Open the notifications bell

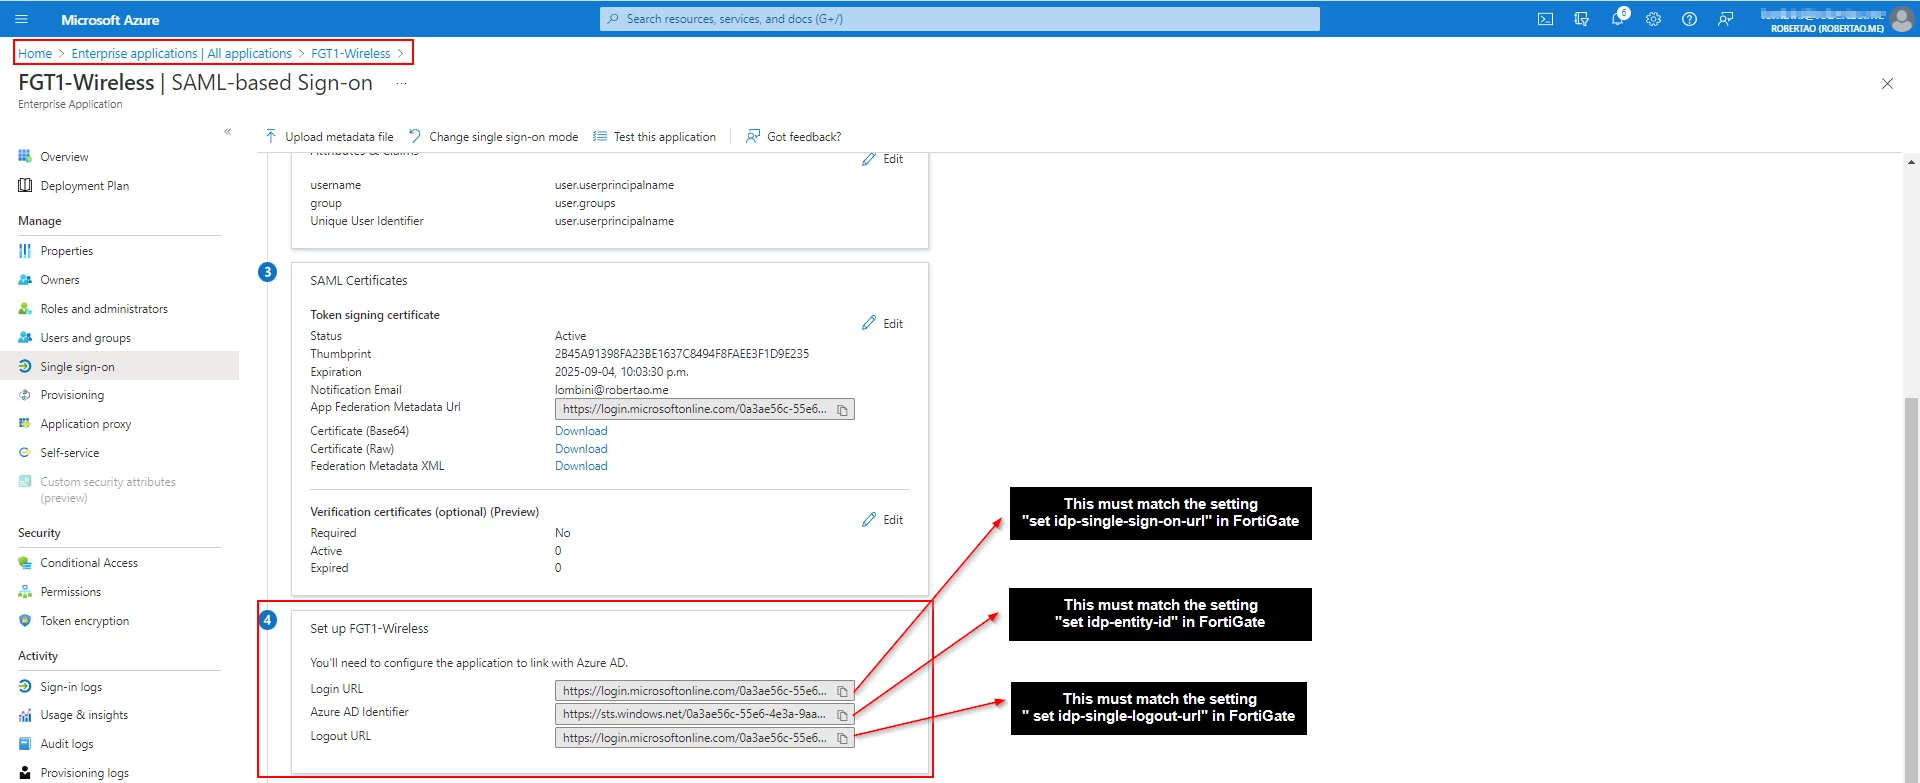[1617, 19]
